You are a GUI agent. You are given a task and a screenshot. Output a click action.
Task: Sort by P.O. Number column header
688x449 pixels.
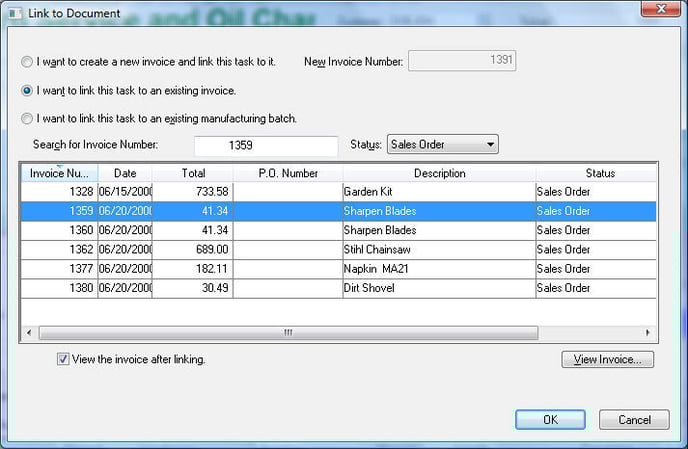(288, 173)
